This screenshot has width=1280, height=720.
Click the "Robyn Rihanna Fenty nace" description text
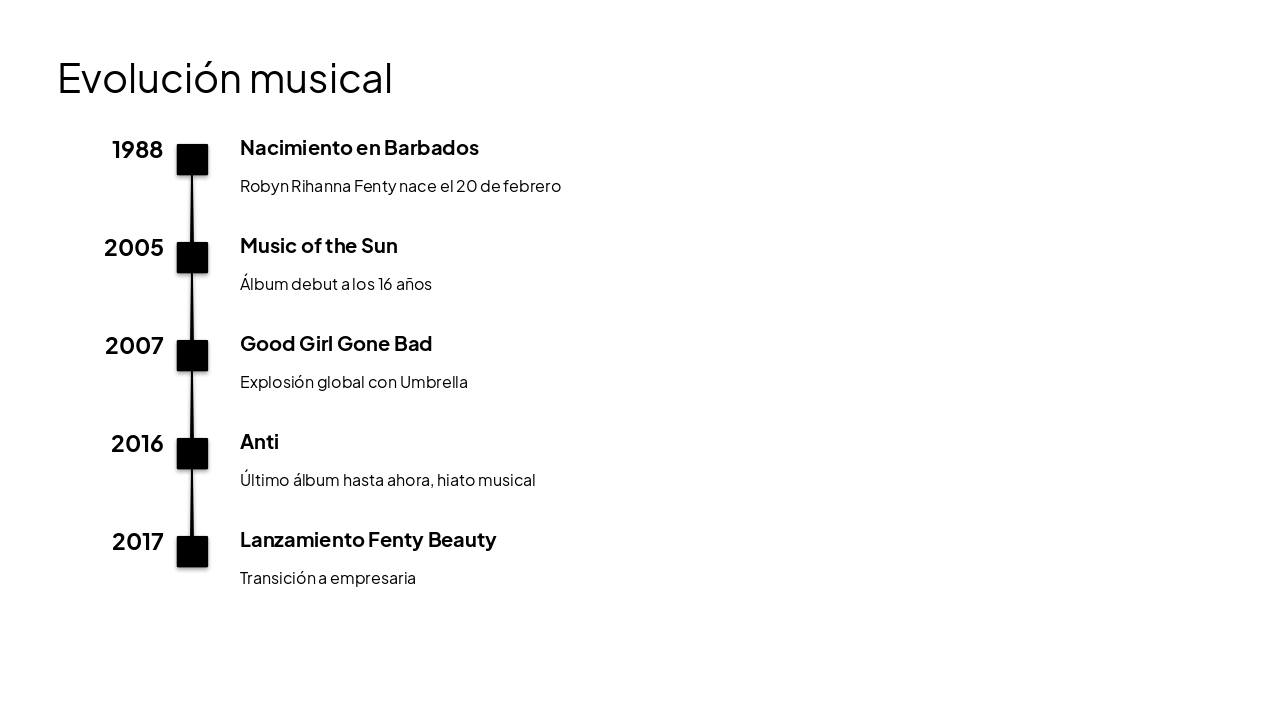400,186
